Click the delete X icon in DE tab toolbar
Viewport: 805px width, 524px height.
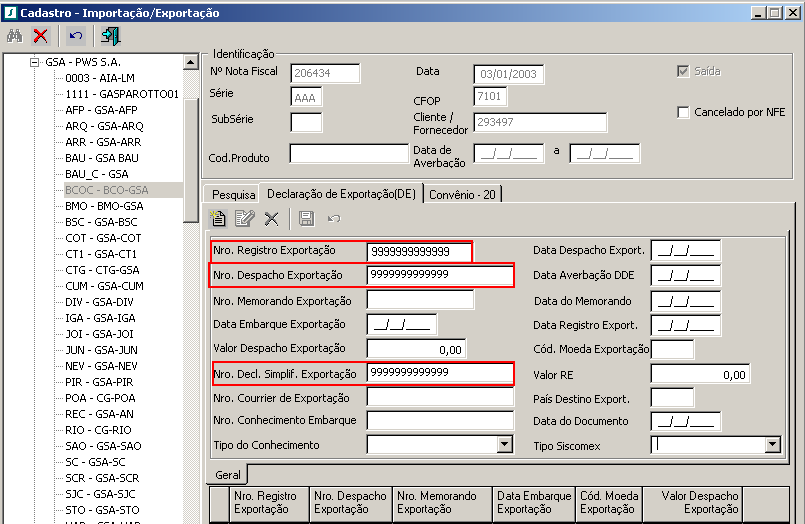coord(271,218)
